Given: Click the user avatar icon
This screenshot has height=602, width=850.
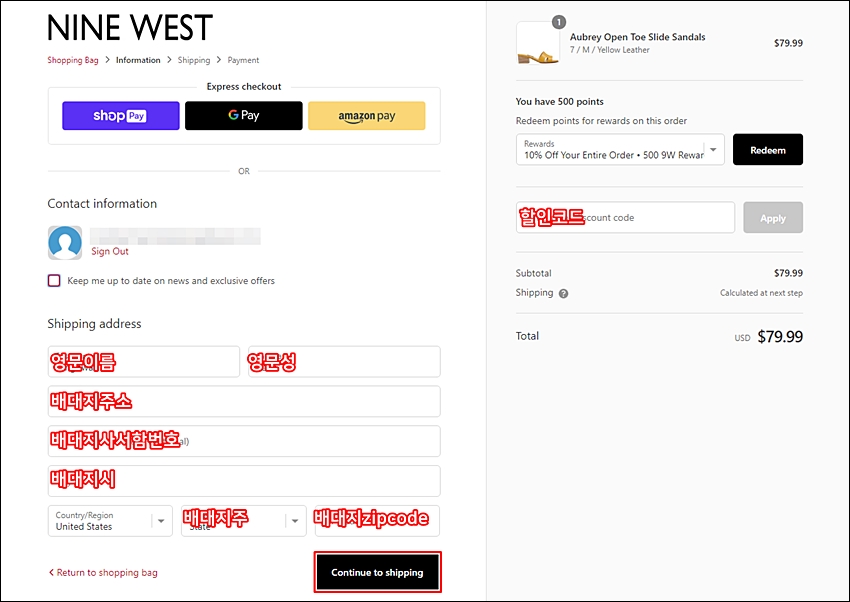Looking at the screenshot, I should click(65, 242).
